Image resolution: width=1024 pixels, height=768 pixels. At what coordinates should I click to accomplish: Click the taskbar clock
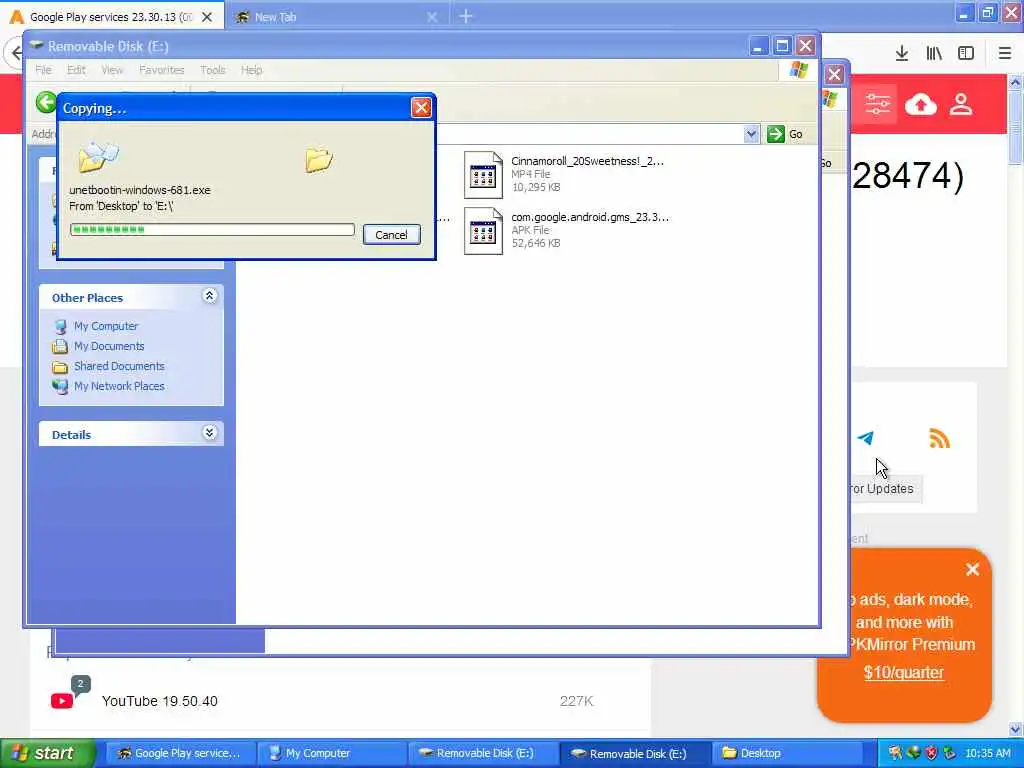tap(987, 753)
